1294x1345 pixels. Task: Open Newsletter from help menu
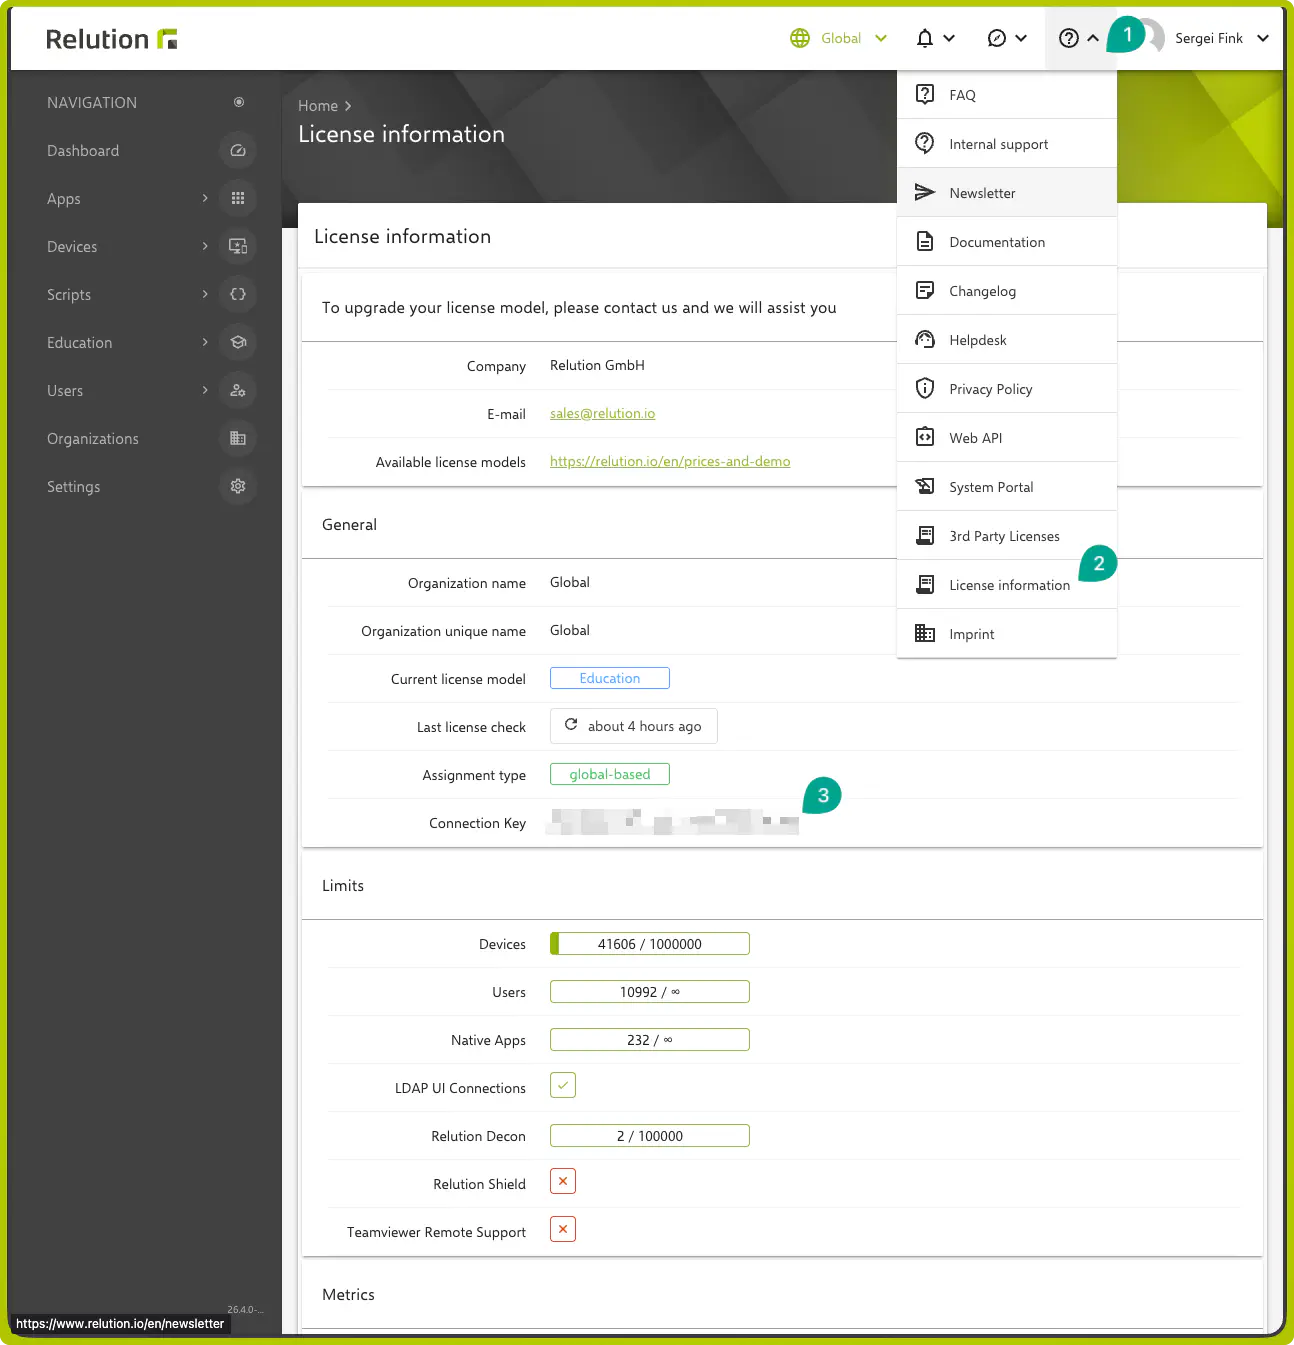(x=1007, y=193)
